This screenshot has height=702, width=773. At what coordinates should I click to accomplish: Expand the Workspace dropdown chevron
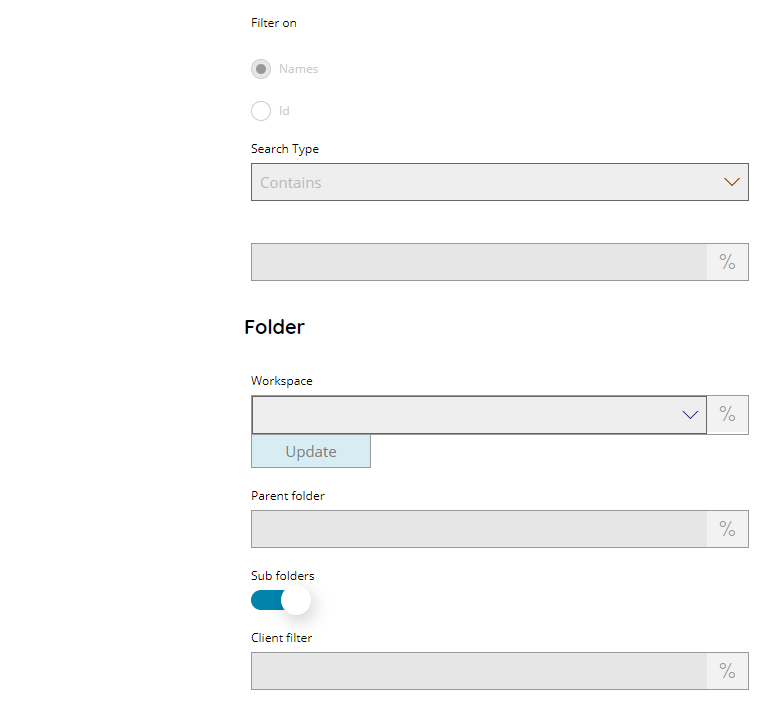(x=690, y=415)
